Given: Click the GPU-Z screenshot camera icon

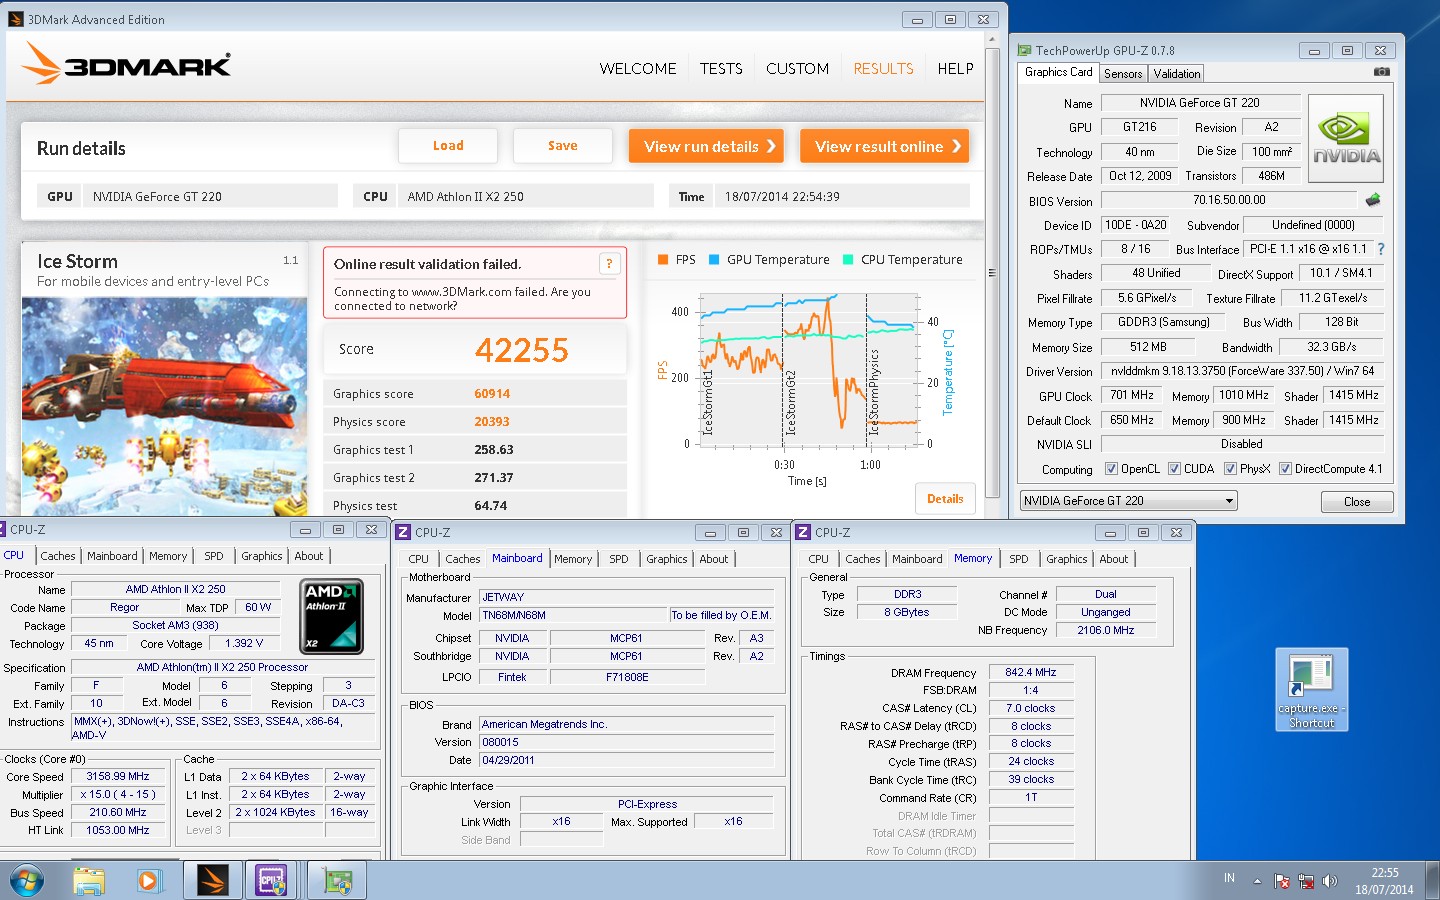Looking at the screenshot, I should click(x=1381, y=72).
